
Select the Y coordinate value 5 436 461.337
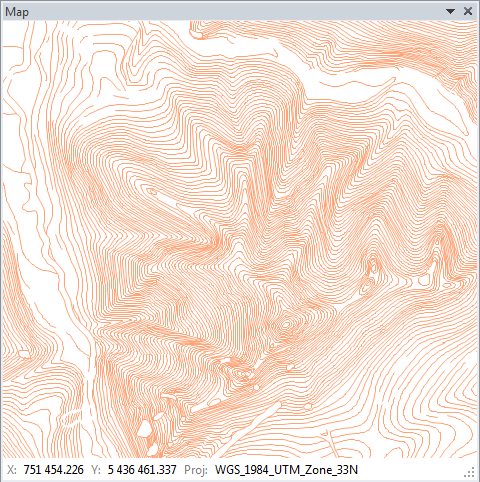142,470
